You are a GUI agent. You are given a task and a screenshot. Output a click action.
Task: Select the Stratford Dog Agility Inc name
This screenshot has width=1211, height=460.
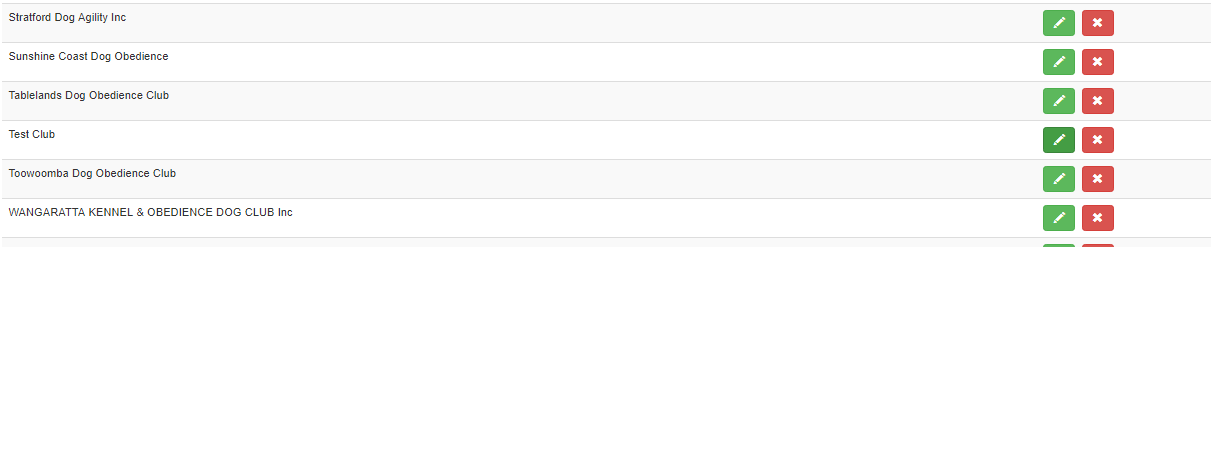[x=67, y=18]
